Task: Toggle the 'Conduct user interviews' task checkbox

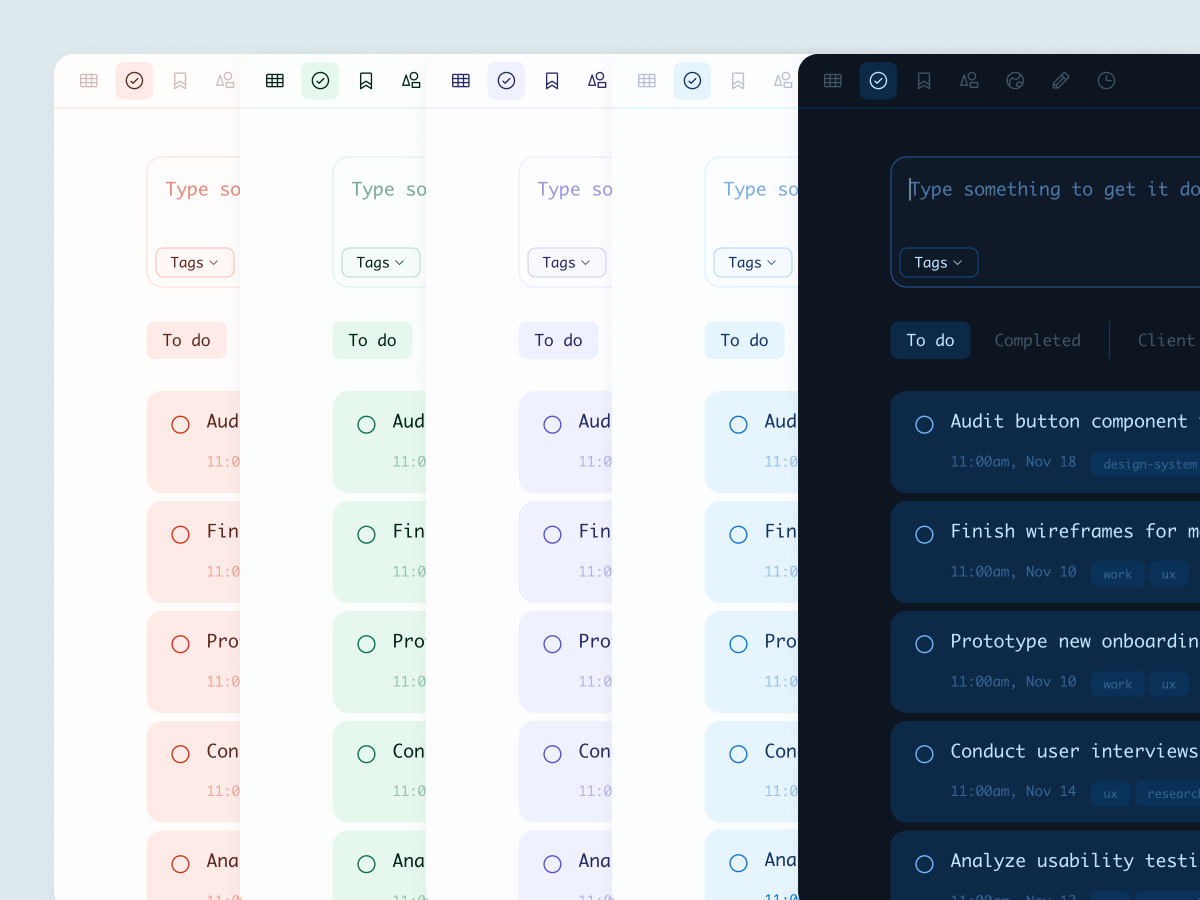Action: 924,754
